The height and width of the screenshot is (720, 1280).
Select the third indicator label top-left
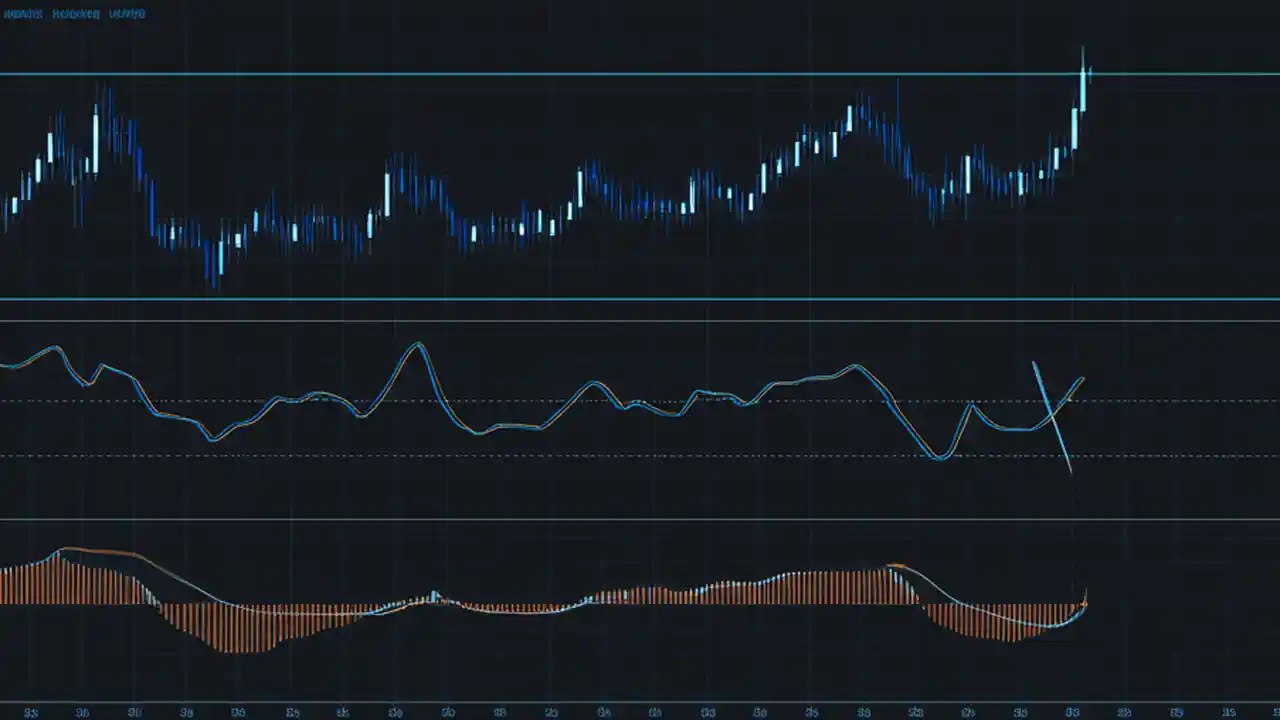click(127, 13)
